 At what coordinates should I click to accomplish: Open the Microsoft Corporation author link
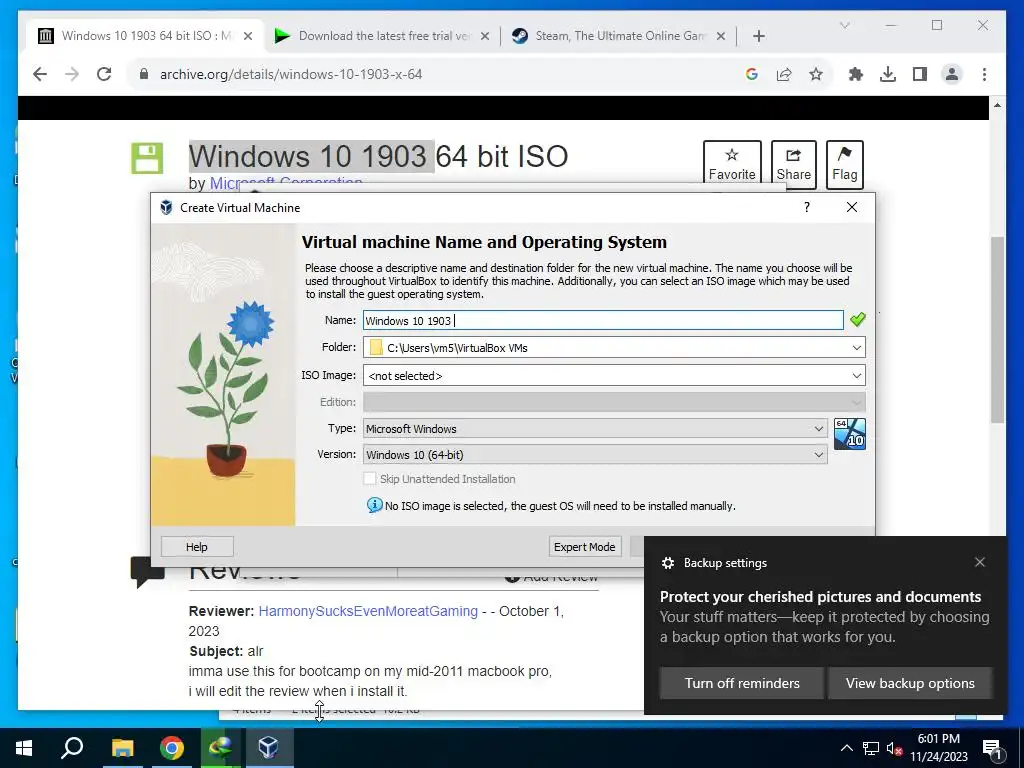tap(286, 183)
